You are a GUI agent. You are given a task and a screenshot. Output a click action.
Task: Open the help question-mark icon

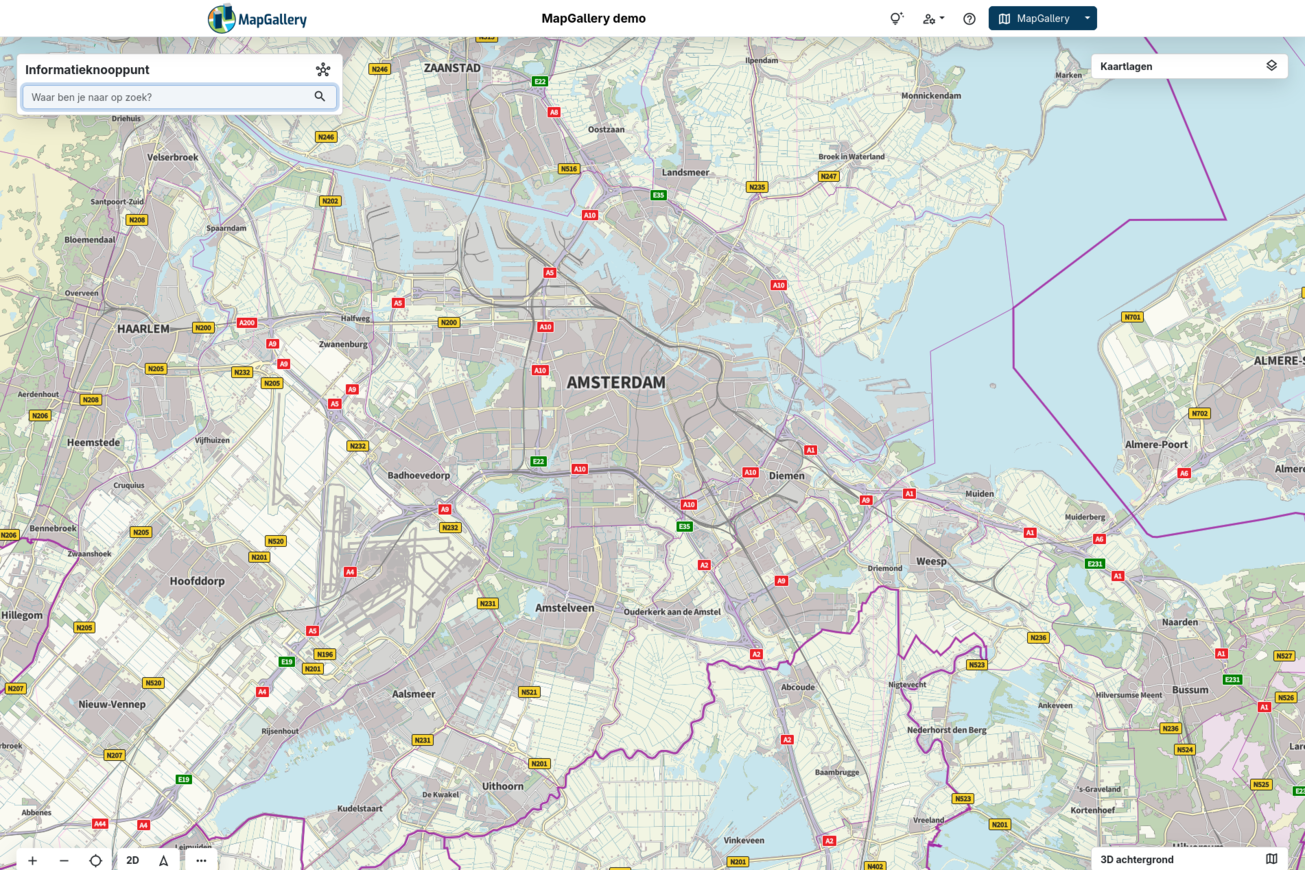tap(969, 18)
